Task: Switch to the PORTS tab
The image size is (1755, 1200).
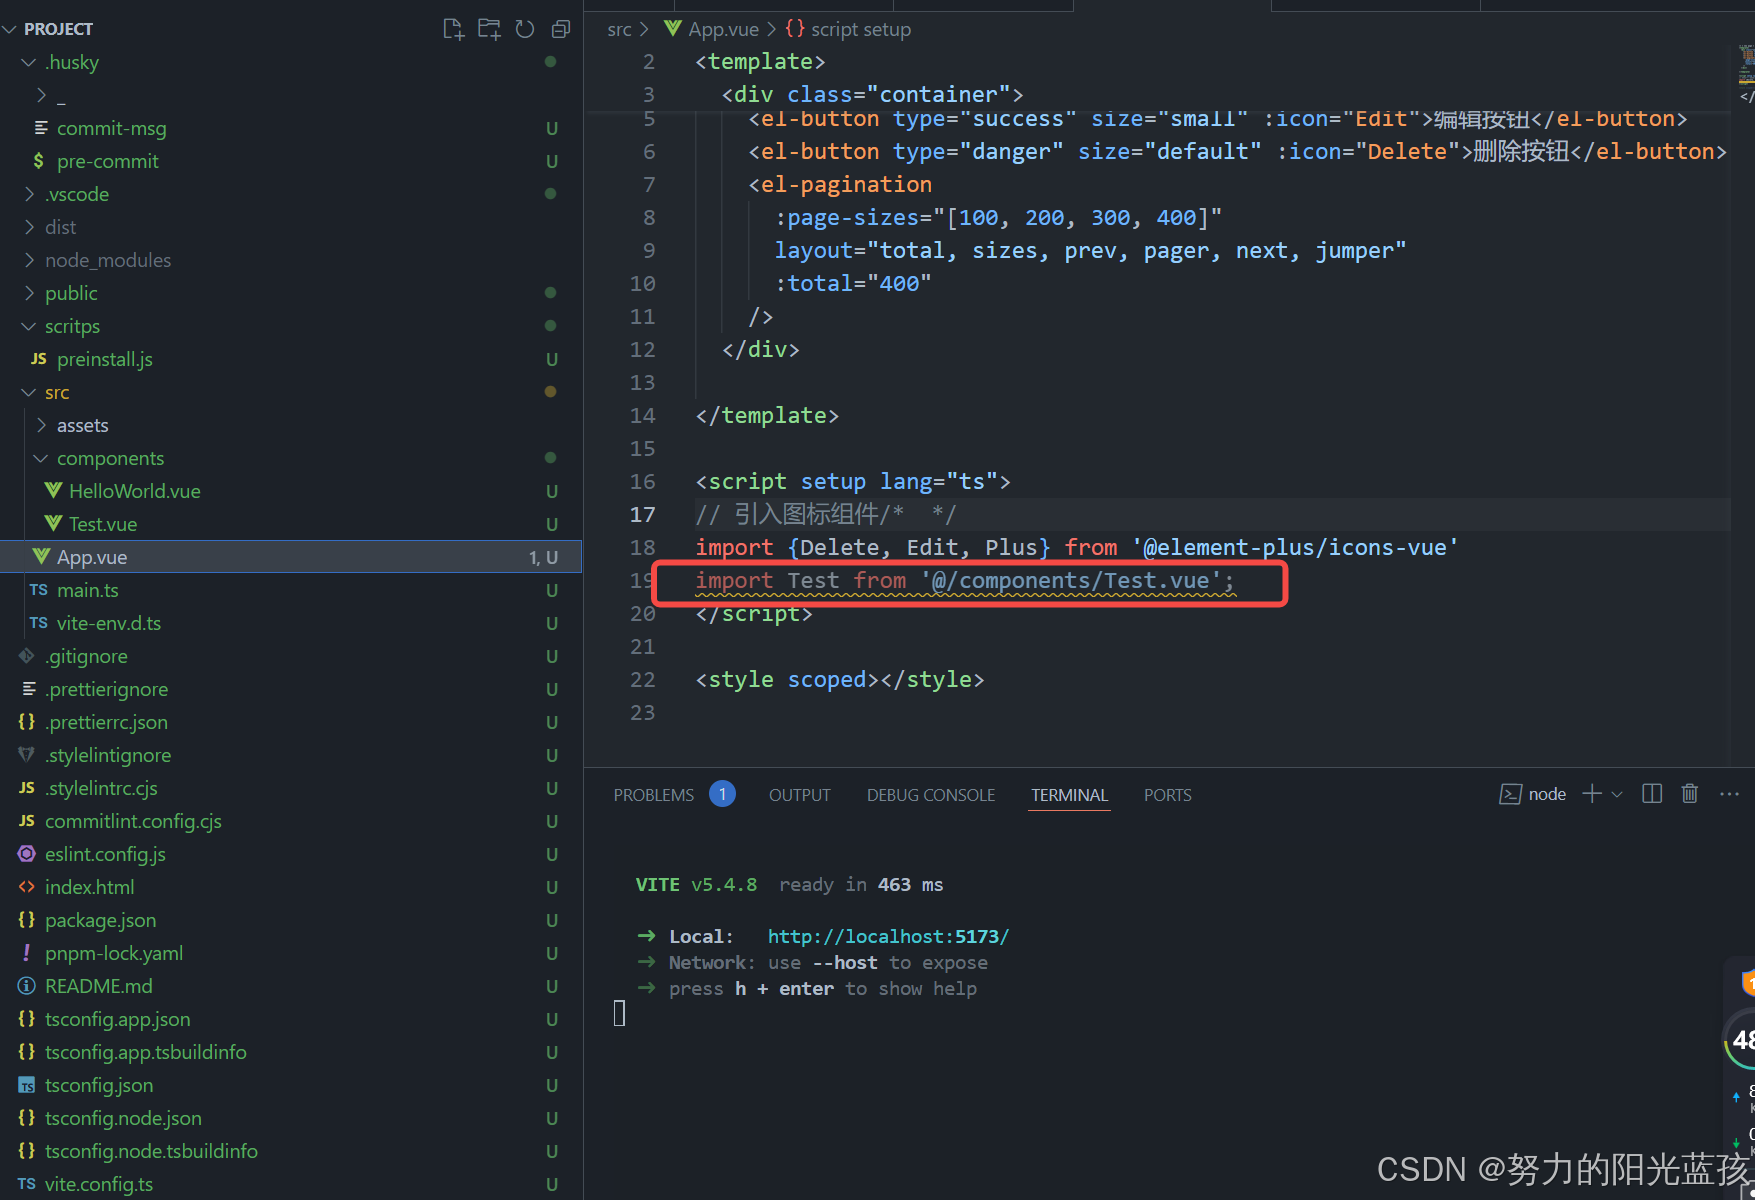Action: pyautogui.click(x=1167, y=795)
